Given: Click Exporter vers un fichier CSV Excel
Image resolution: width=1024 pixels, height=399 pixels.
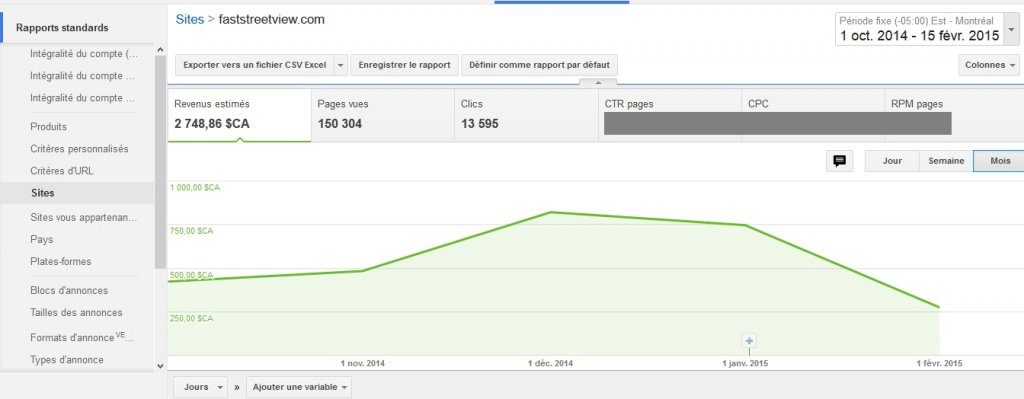Looking at the screenshot, I should coord(254,65).
